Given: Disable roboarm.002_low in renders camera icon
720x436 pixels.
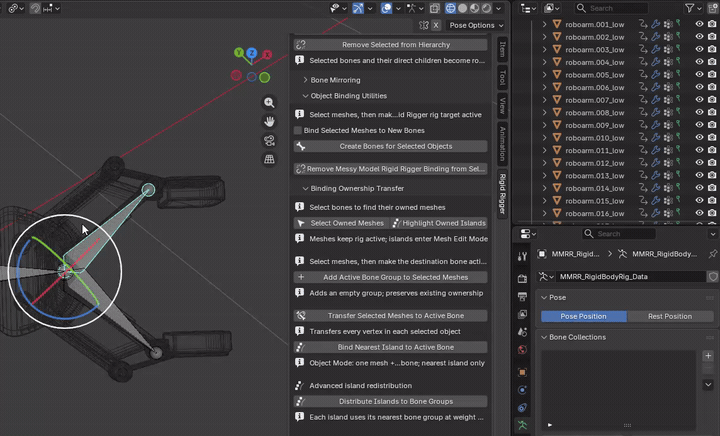Looking at the screenshot, I should pos(712,36).
